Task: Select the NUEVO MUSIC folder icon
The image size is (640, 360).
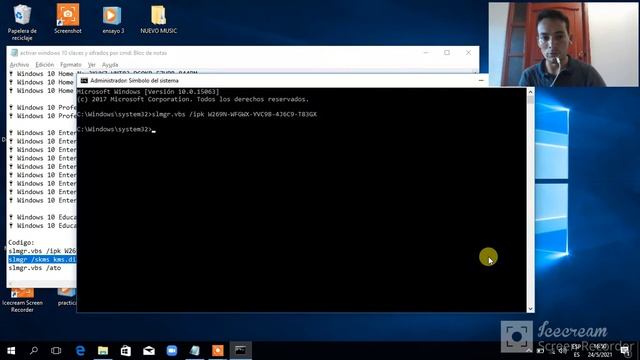Action: tap(158, 20)
